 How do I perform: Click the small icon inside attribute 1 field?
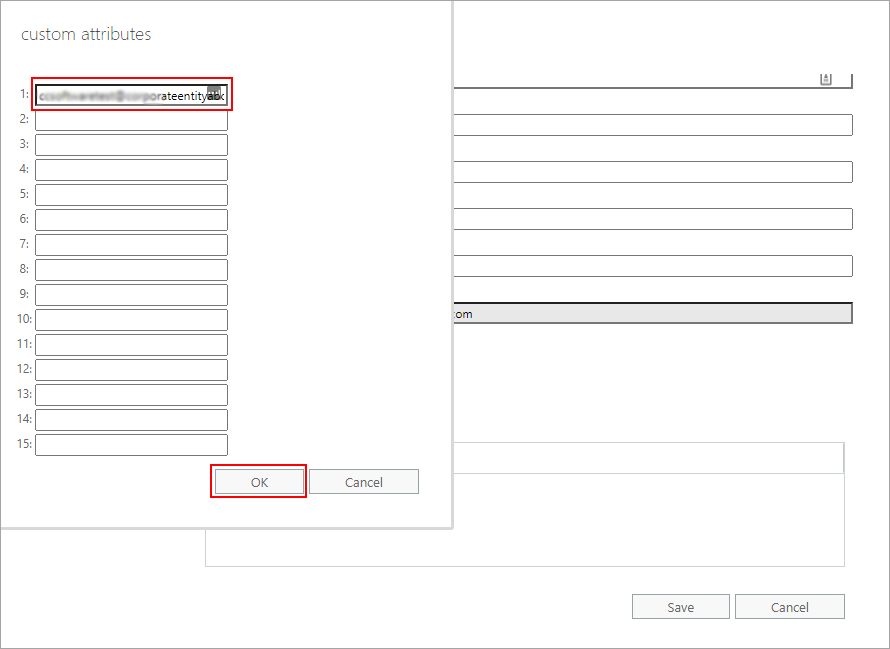pyautogui.click(x=214, y=94)
